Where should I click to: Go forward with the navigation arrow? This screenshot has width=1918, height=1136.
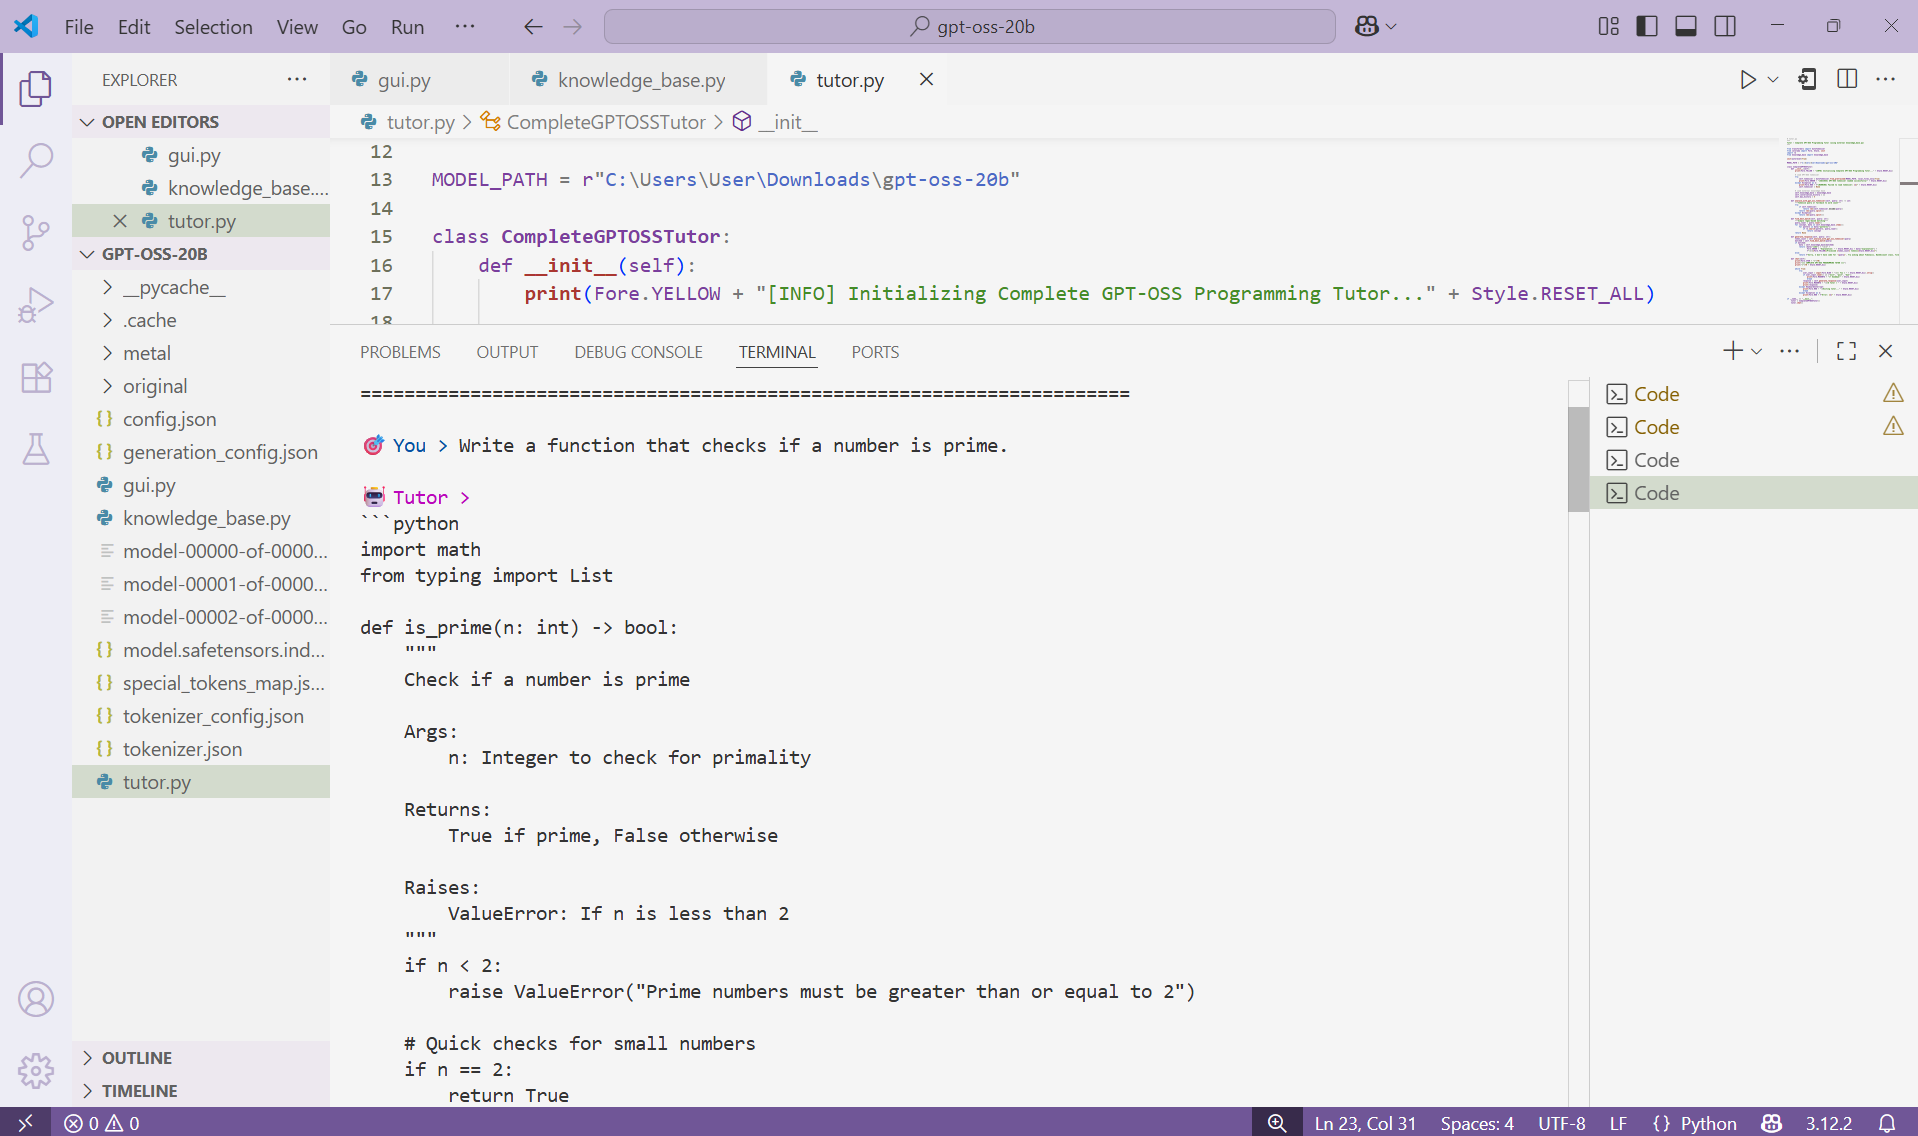coord(573,27)
